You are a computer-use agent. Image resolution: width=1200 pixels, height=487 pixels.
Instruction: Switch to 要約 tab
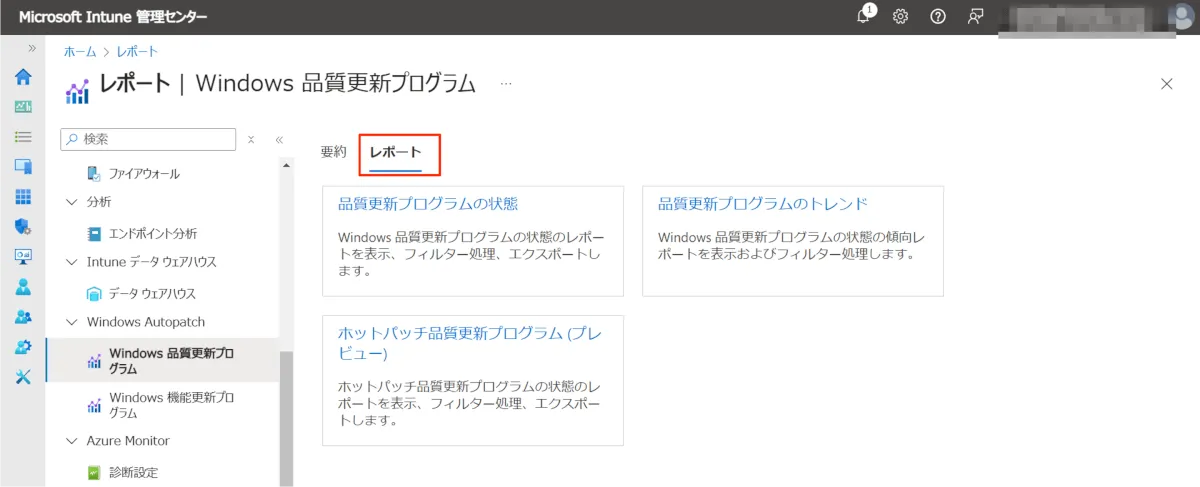pos(333,152)
